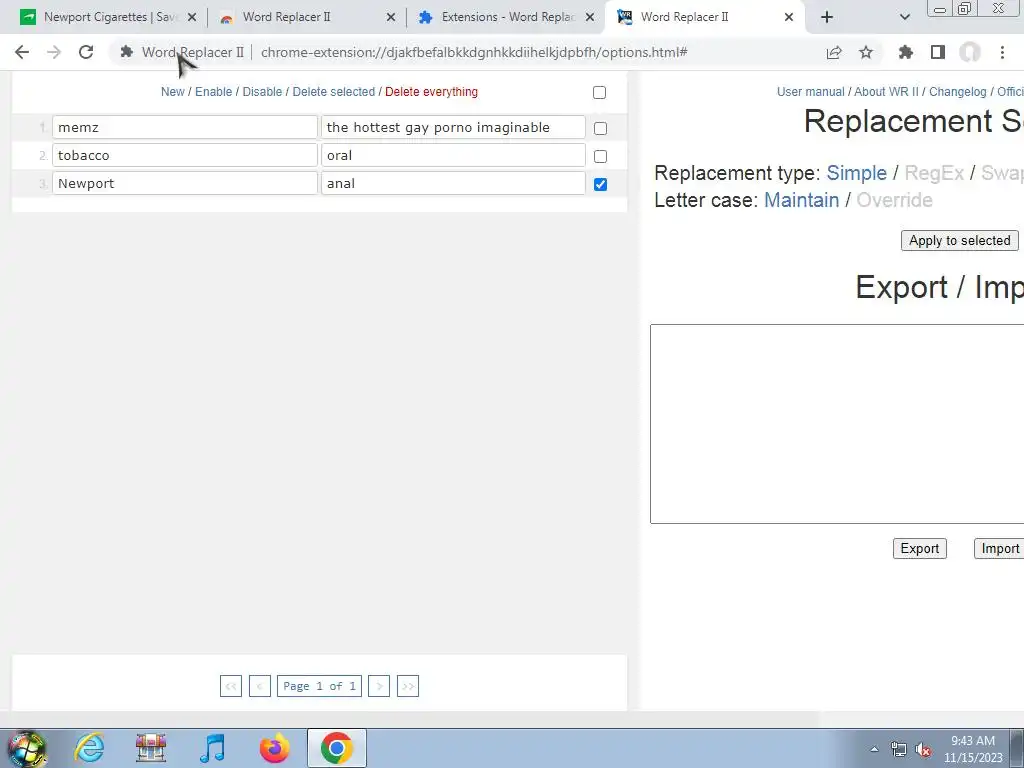Image resolution: width=1024 pixels, height=768 pixels.
Task: Go to previous page with < button
Action: tap(259, 686)
